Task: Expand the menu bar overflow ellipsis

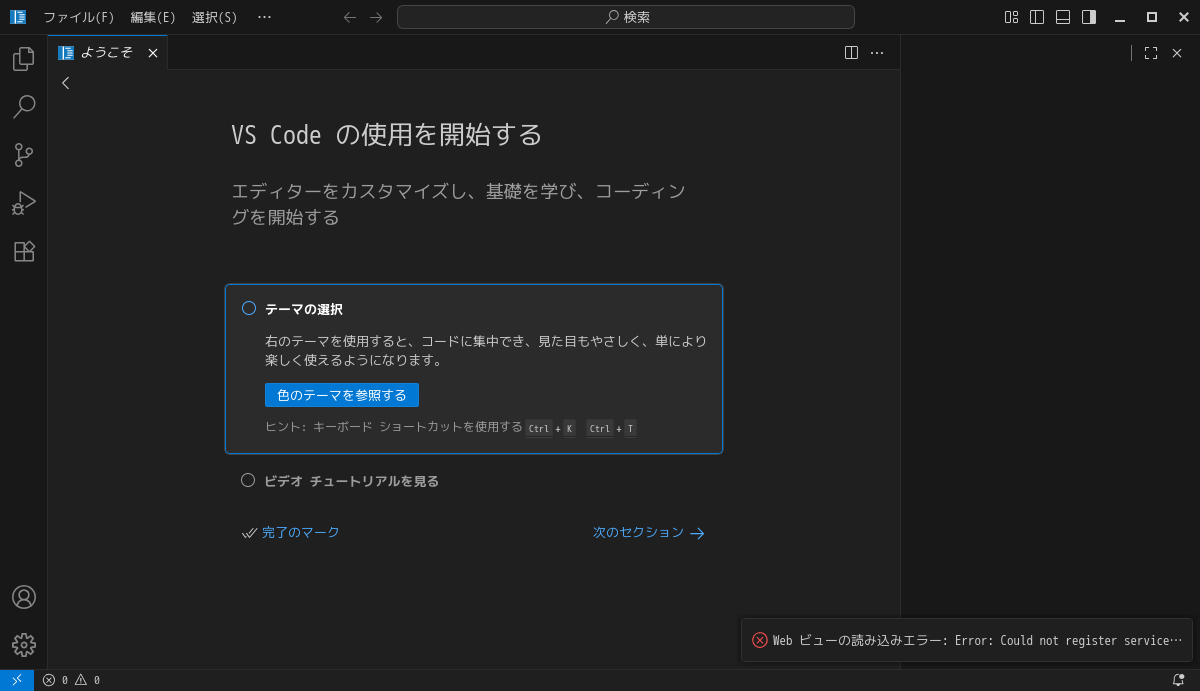Action: (x=264, y=17)
